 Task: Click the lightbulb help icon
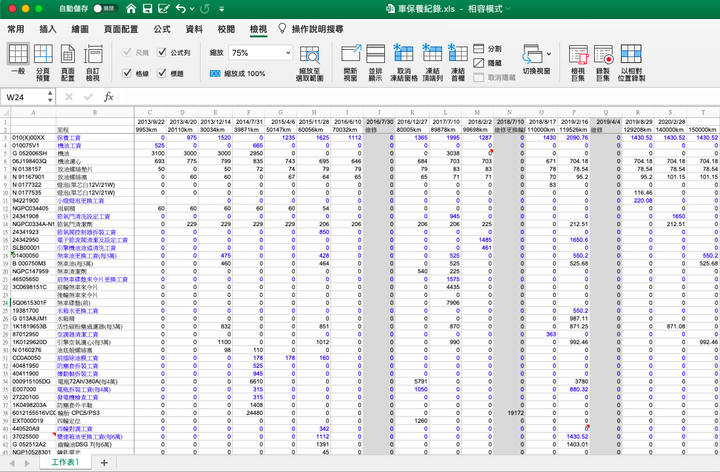click(x=282, y=28)
